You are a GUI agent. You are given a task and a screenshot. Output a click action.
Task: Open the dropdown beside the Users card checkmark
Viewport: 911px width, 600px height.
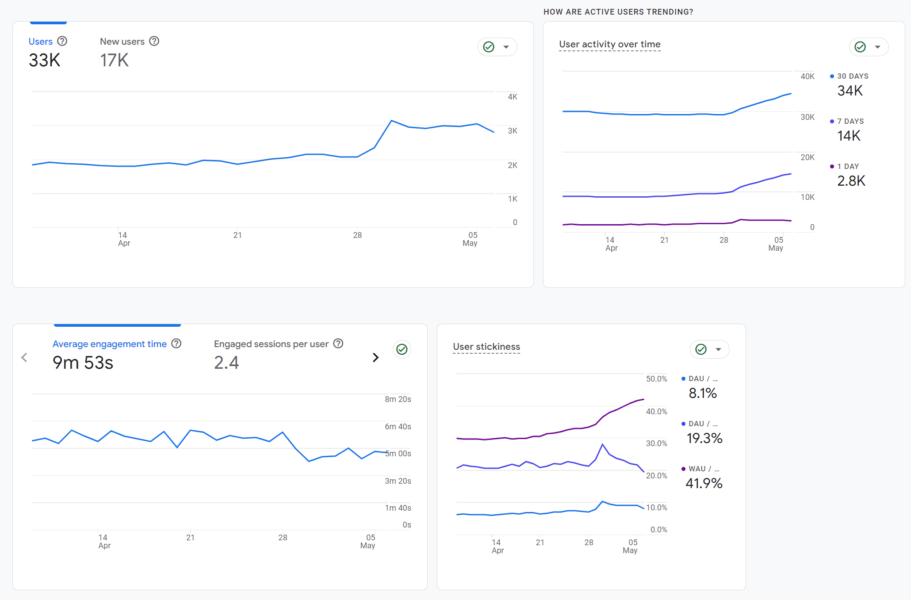coord(506,47)
